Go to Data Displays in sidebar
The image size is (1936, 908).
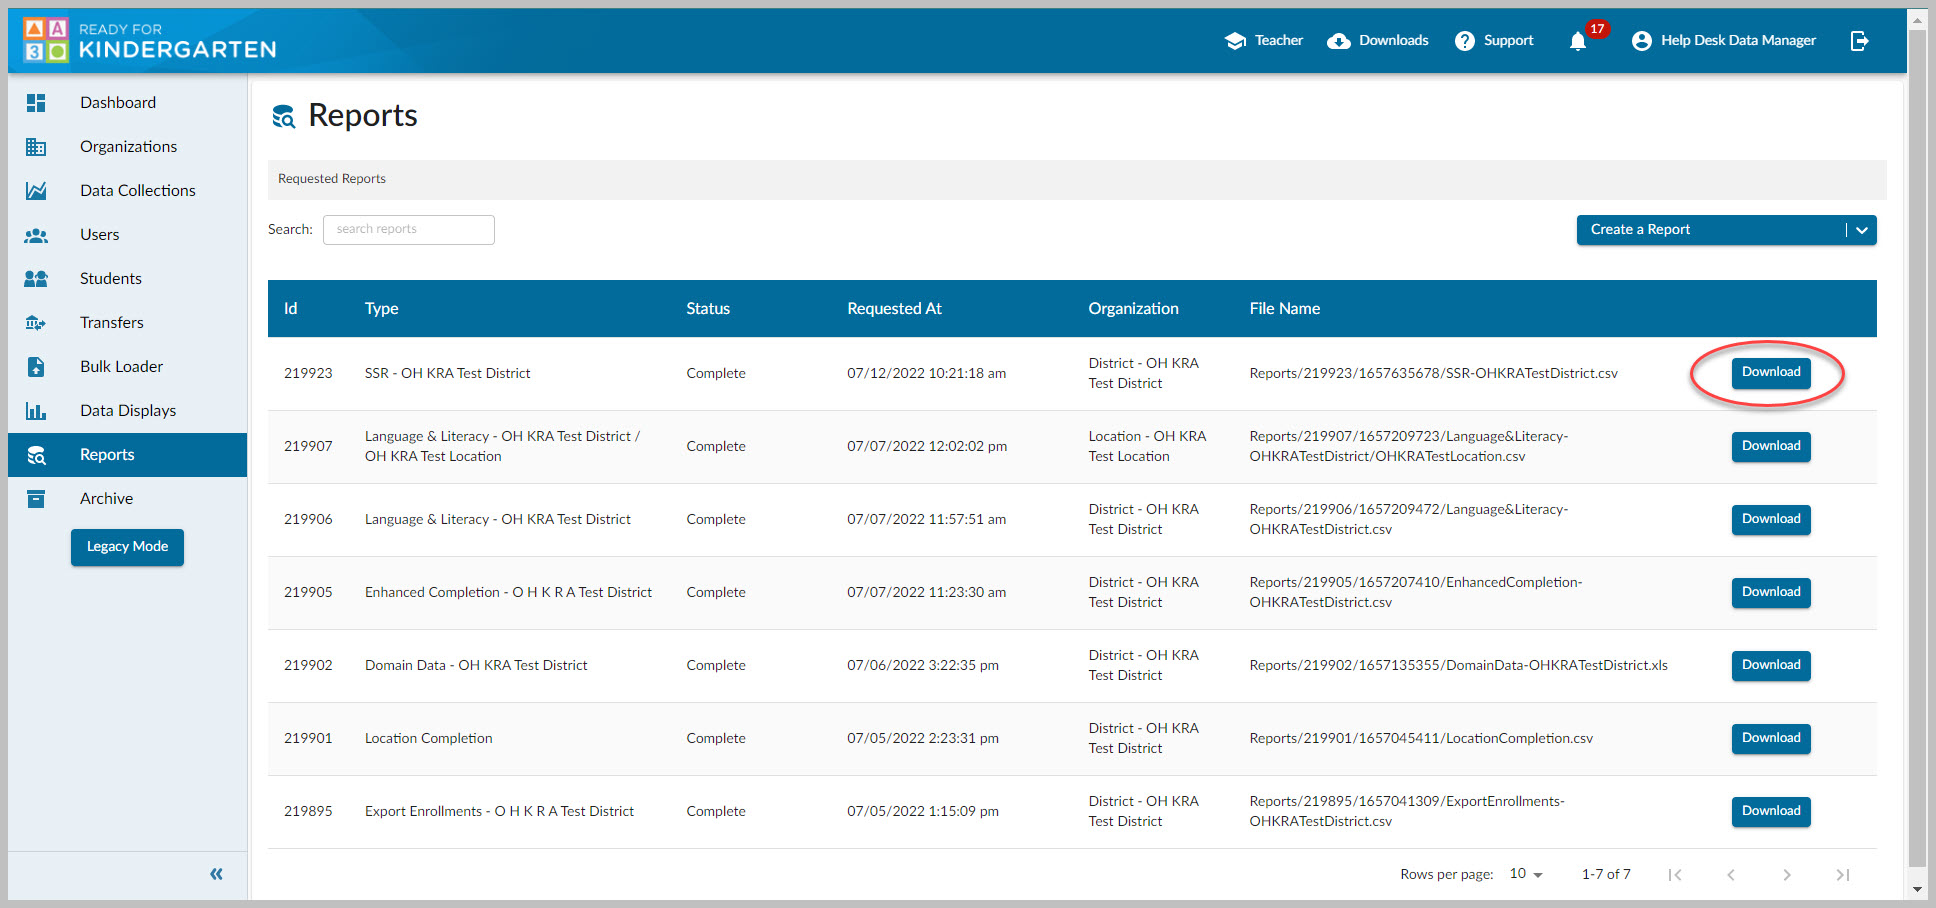(128, 411)
